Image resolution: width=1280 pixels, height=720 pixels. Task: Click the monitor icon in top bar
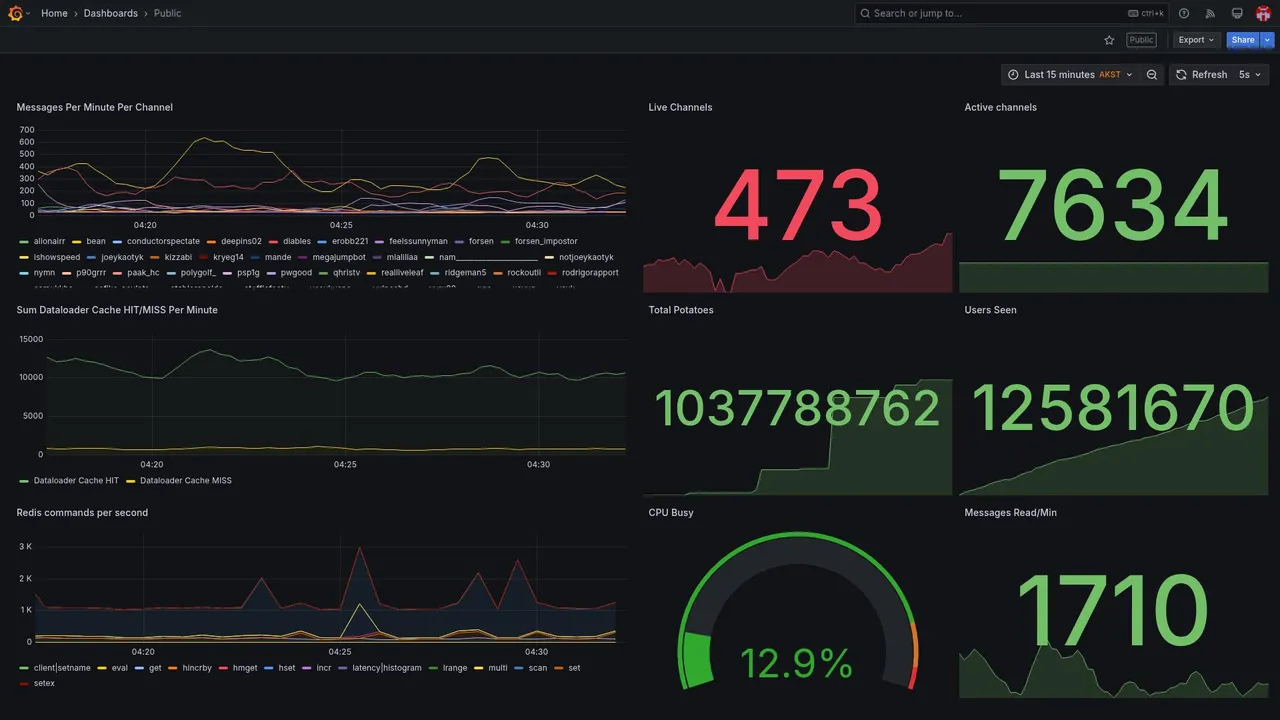pyautogui.click(x=1237, y=13)
